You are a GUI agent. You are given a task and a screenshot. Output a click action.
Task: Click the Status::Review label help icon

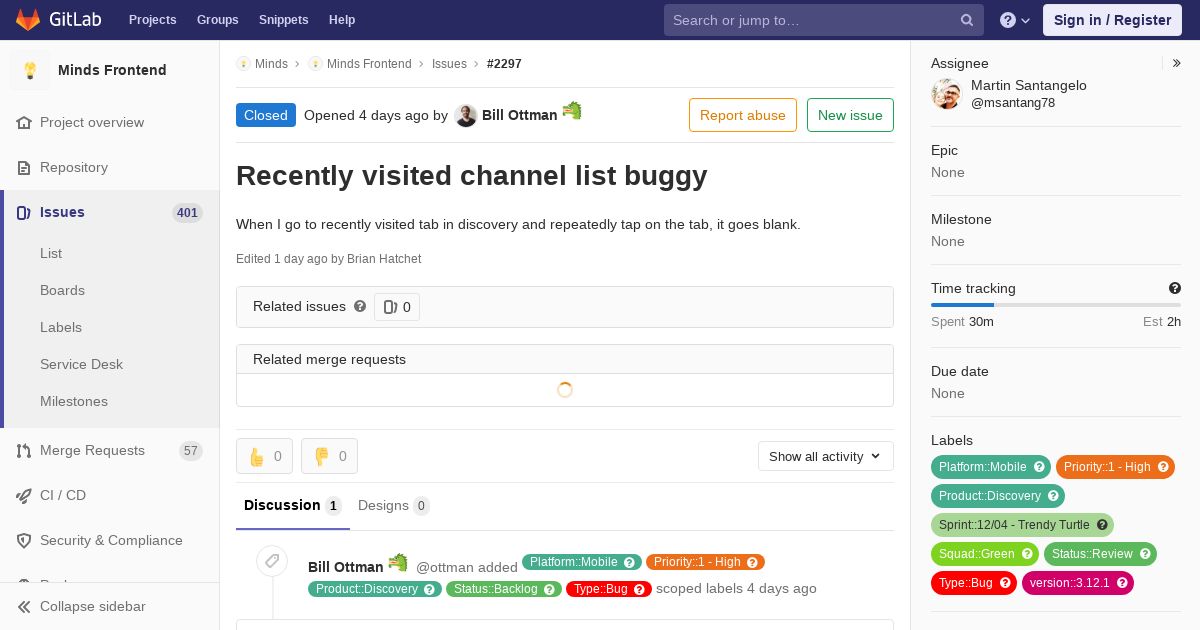click(1145, 554)
